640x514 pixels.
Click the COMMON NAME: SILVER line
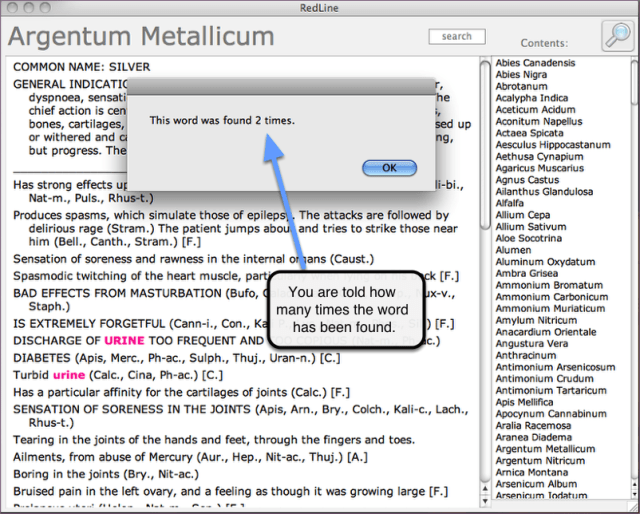point(82,67)
